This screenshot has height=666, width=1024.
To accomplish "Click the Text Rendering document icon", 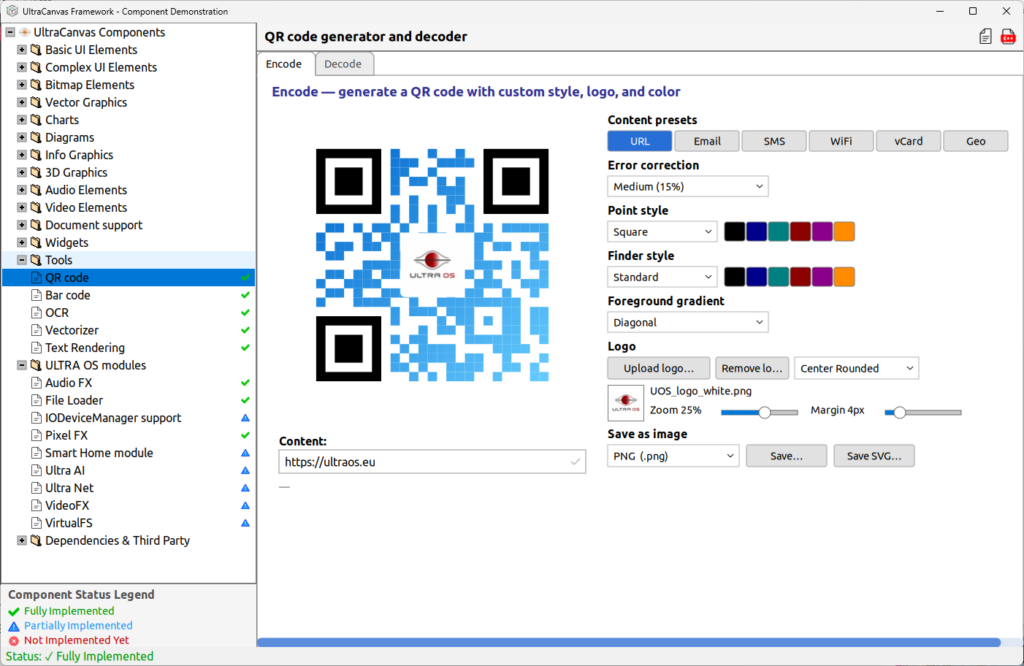I will 37,348.
